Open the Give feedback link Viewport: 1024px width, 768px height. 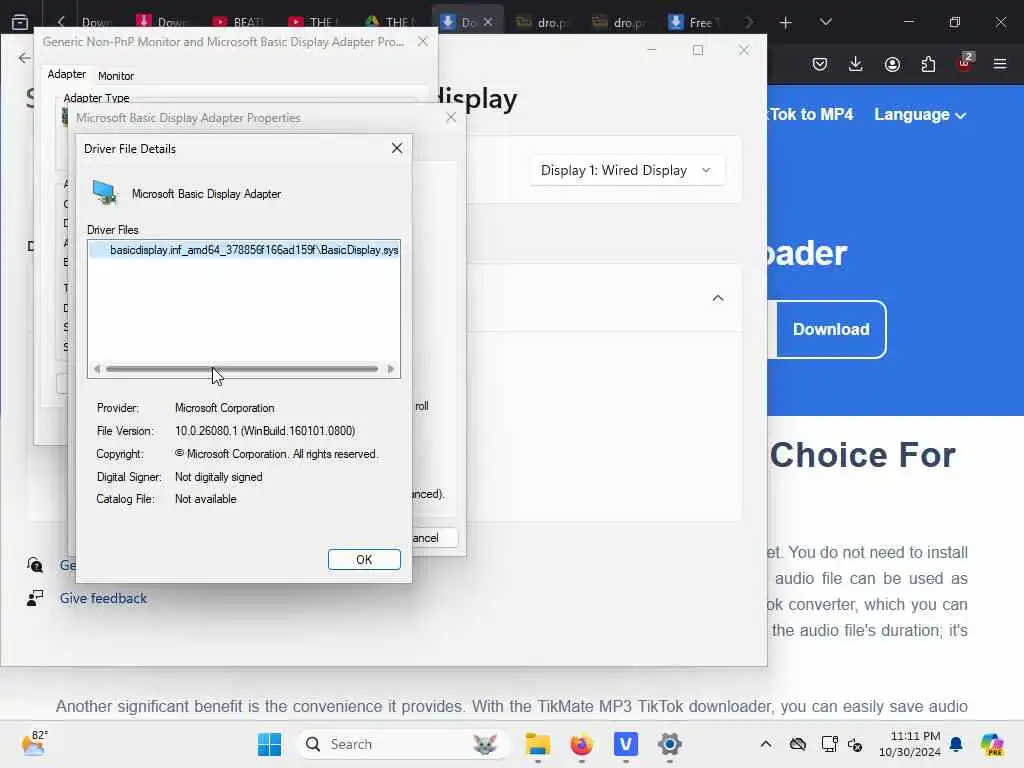point(103,598)
